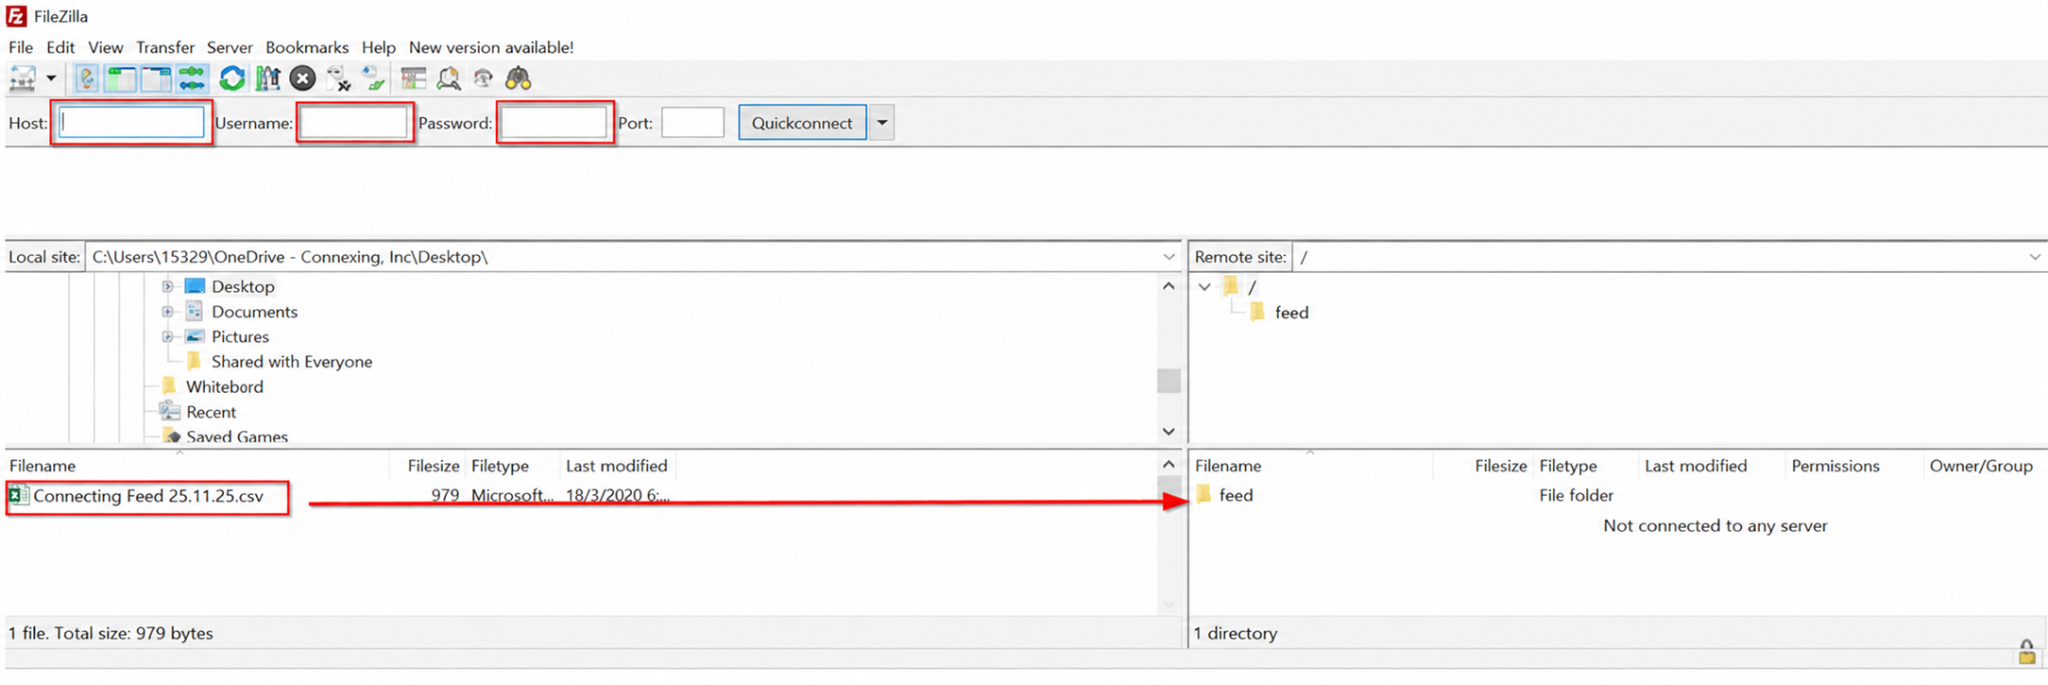
Task: Click the padlock encryption status icon
Action: click(x=2026, y=653)
